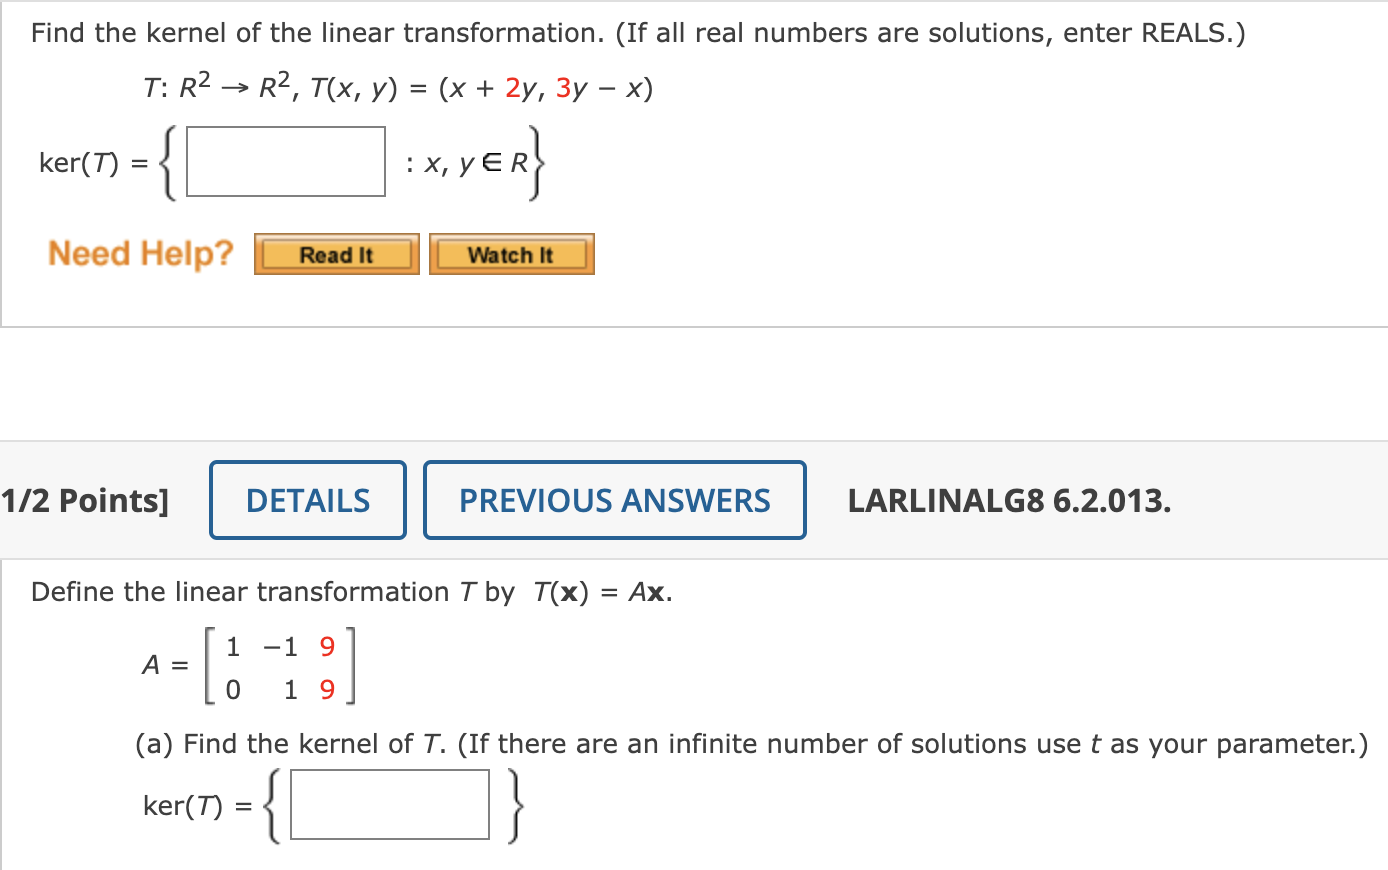The height and width of the screenshot is (870, 1388).
Task: Click the Find the kernel instruction text
Action: (400, 32)
